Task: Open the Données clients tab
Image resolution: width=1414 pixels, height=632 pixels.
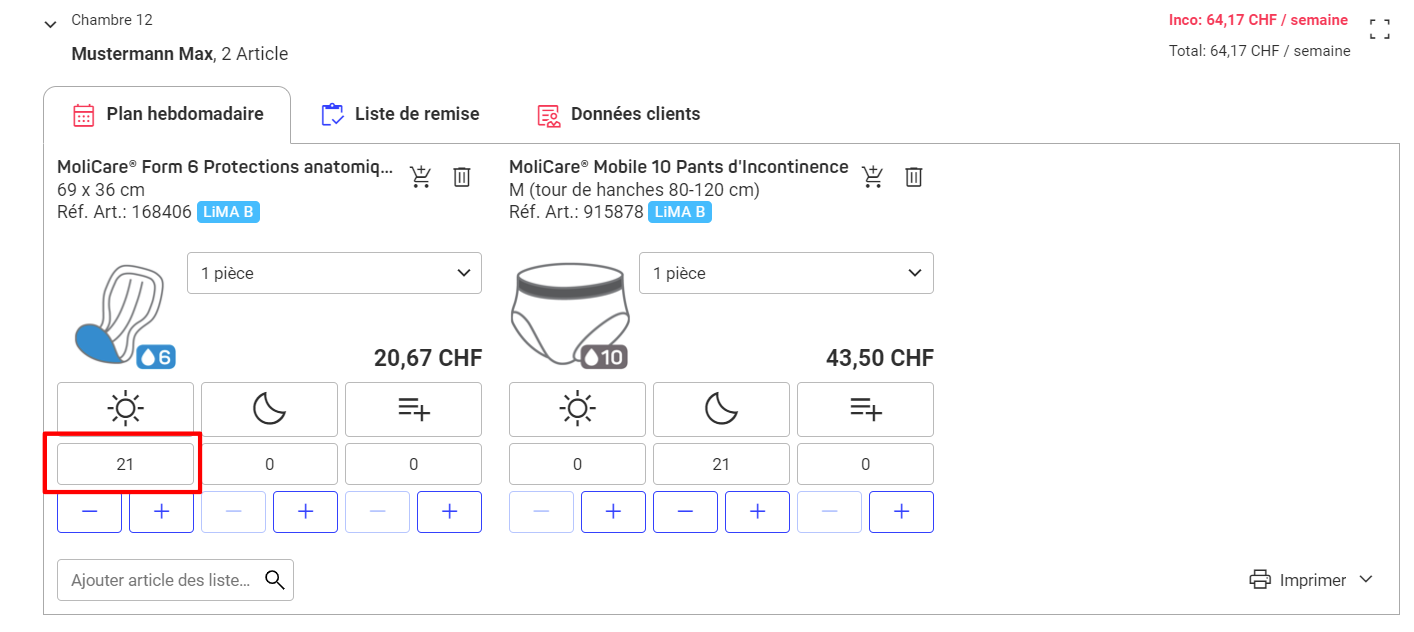Action: tap(618, 114)
